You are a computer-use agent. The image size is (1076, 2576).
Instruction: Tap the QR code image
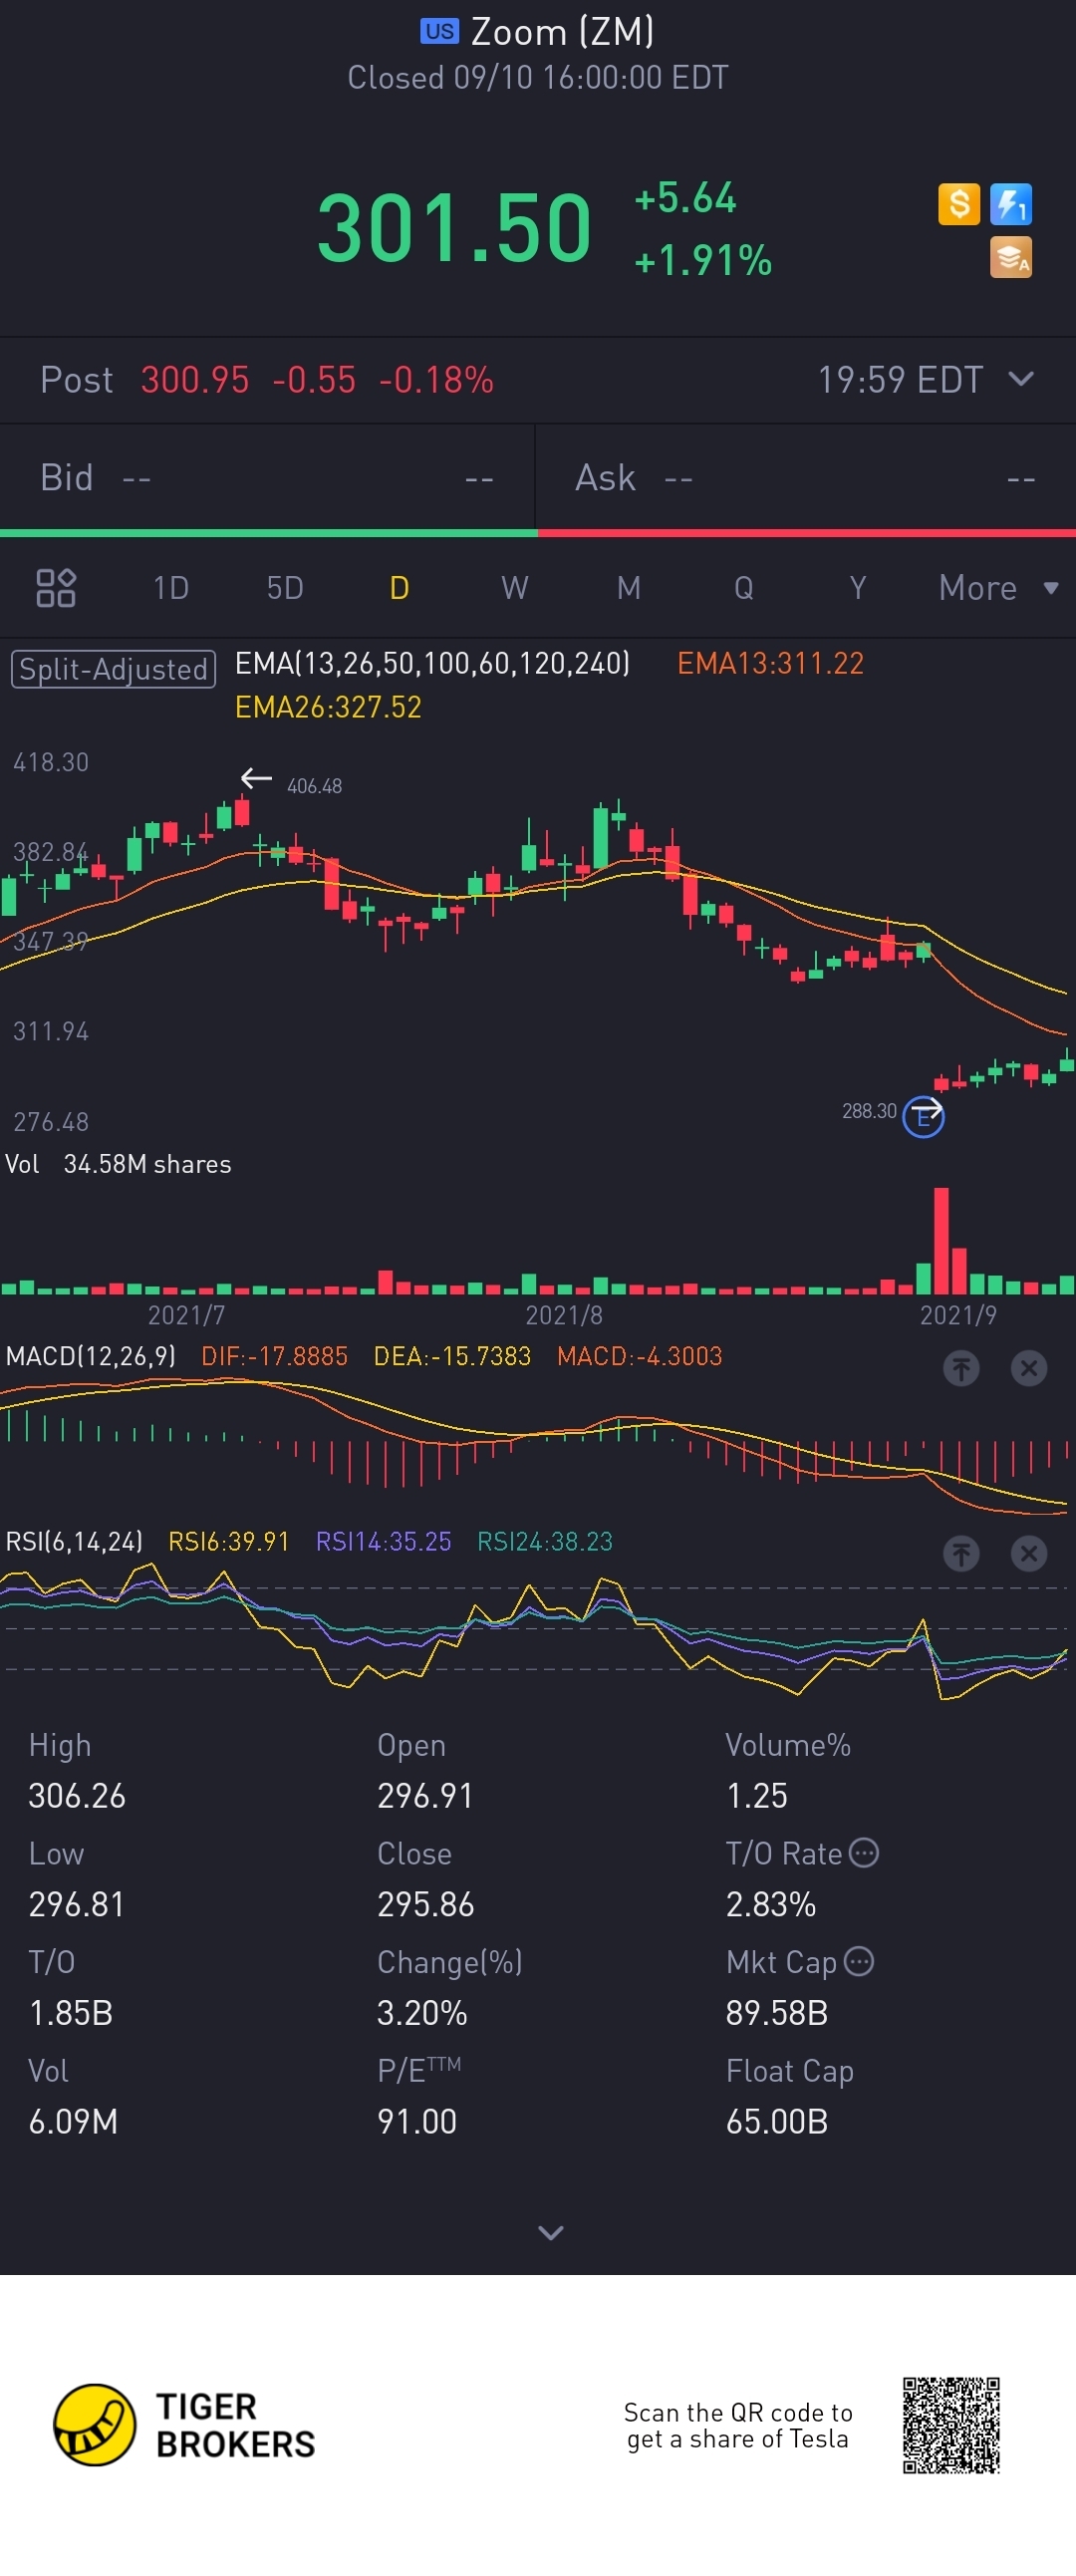tap(951, 2425)
